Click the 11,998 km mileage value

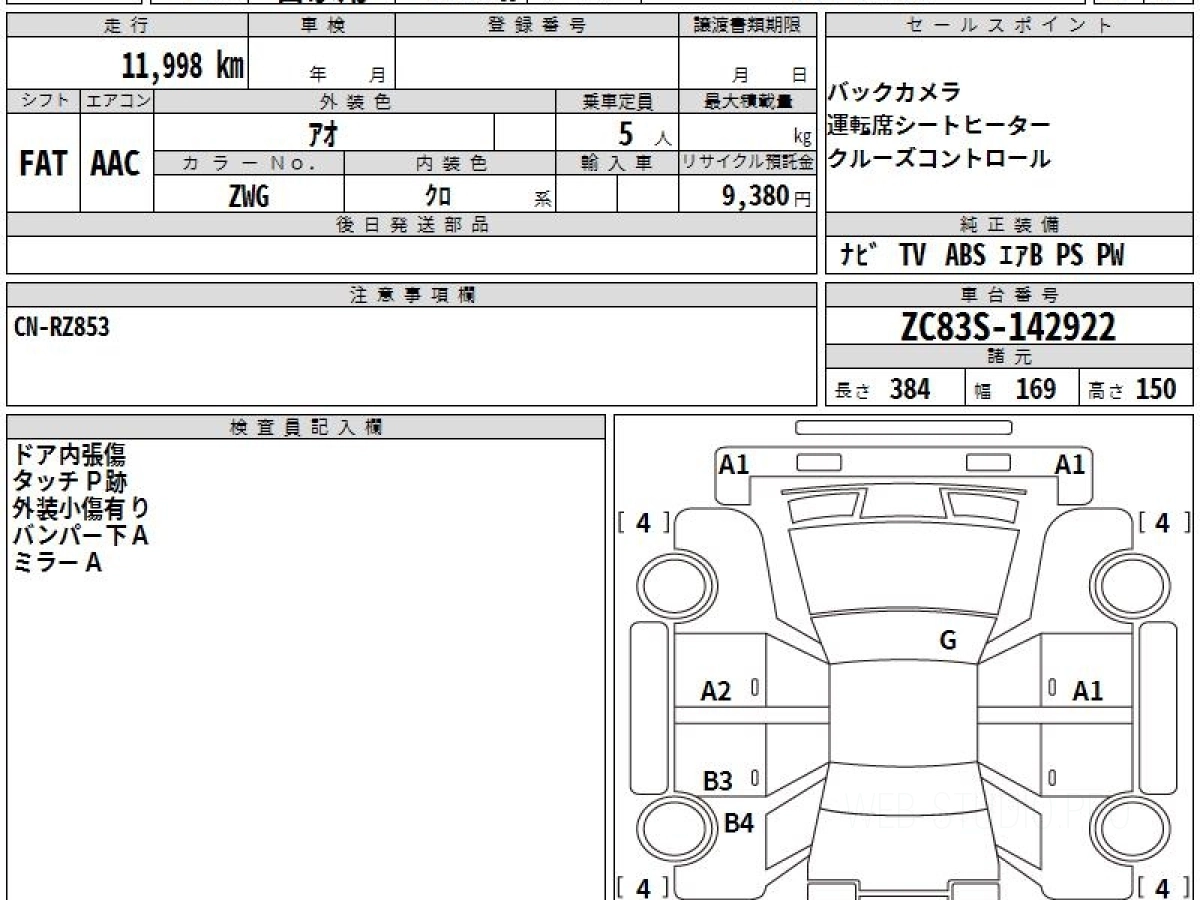point(183,66)
